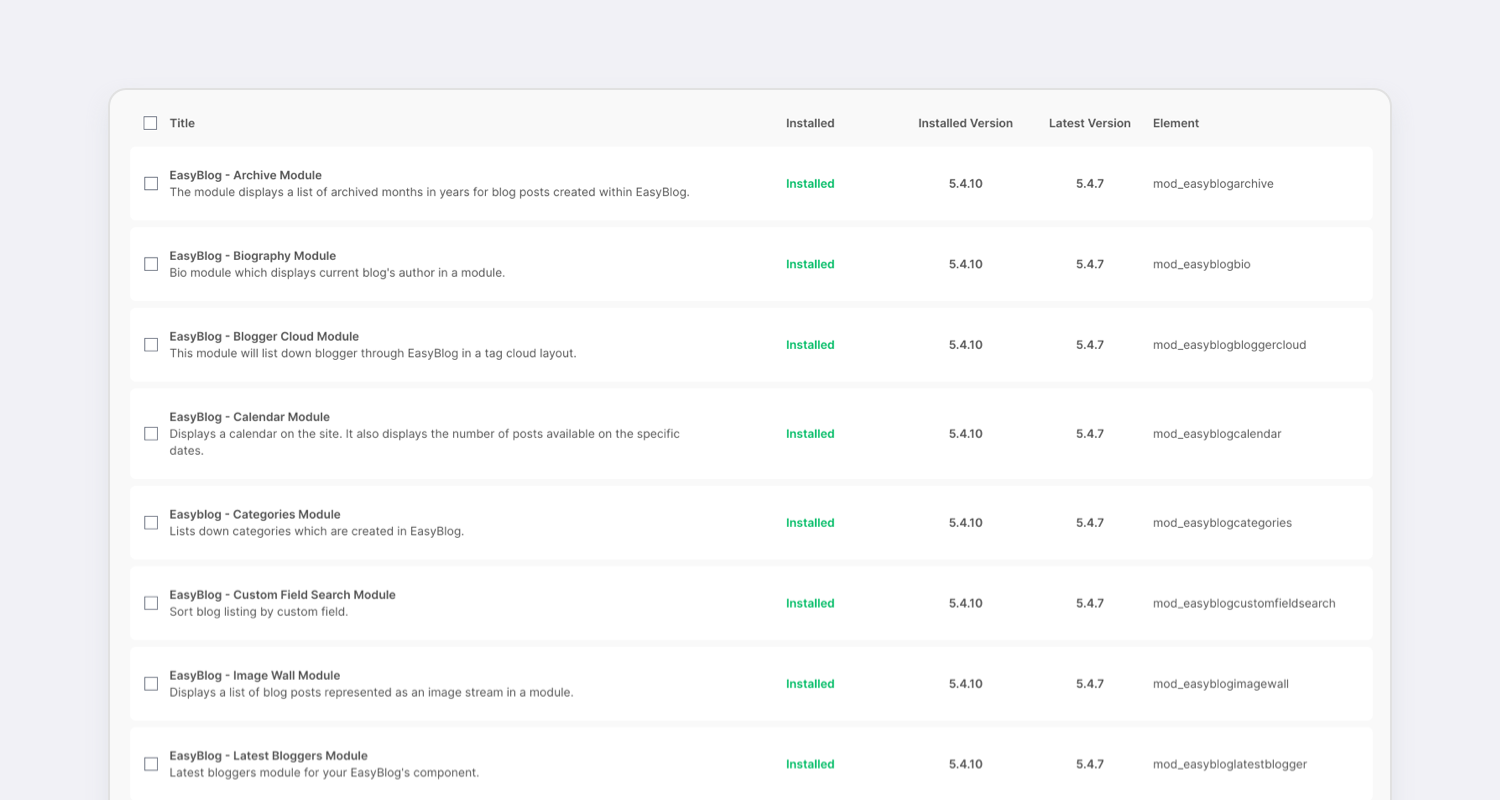Select the Blogger Cloud Module checkbox
Viewport: 1500px width, 800px height.
[x=151, y=345]
